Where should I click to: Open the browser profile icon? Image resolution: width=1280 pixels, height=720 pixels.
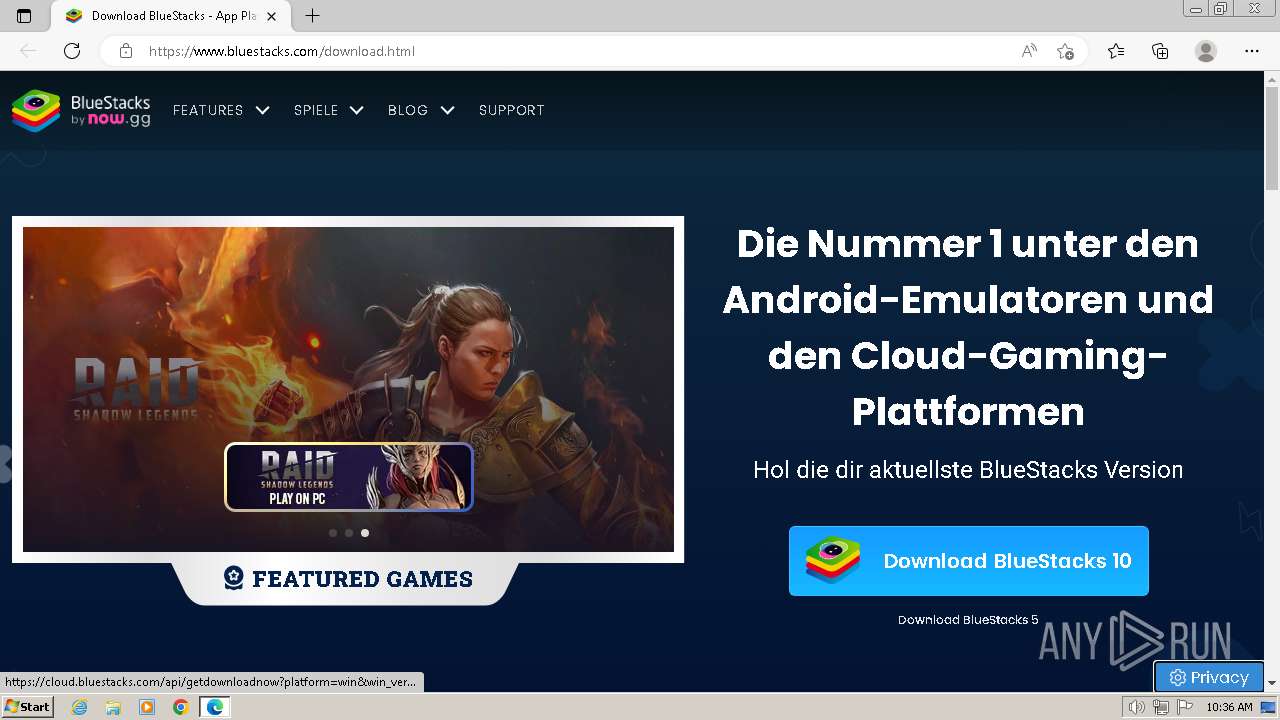point(1206,51)
